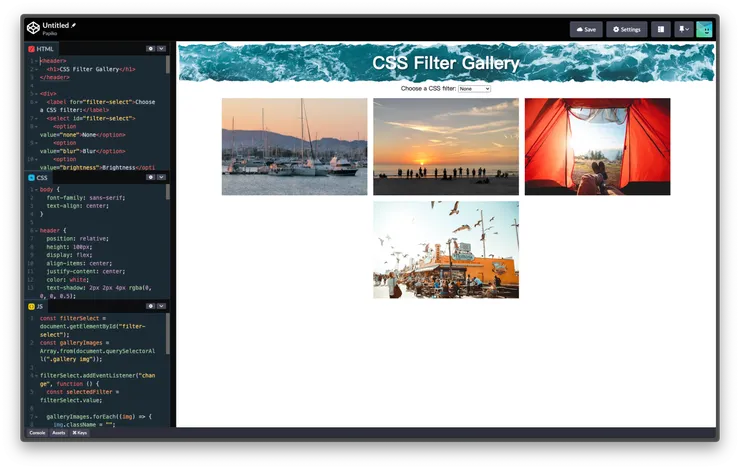The image size is (740, 469).
Task: Open CSS editor settings gear
Action: (x=150, y=177)
